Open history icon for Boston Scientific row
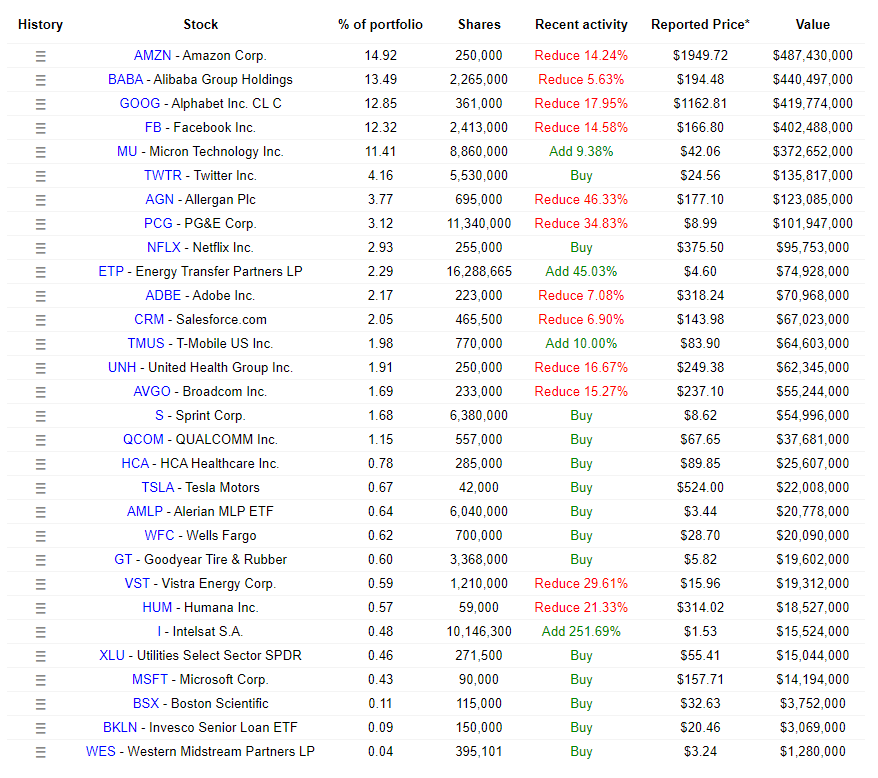Screen dimensions: 878x778 [40, 705]
